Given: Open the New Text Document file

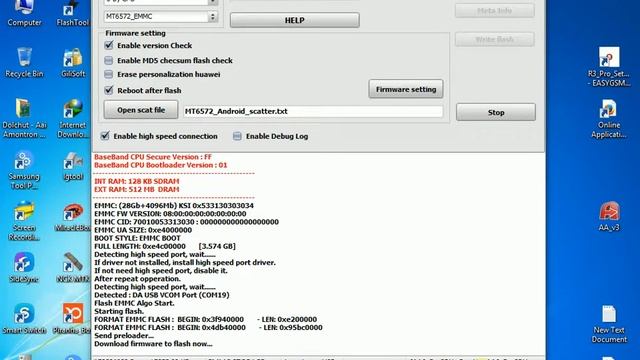Looking at the screenshot, I should point(609,324).
